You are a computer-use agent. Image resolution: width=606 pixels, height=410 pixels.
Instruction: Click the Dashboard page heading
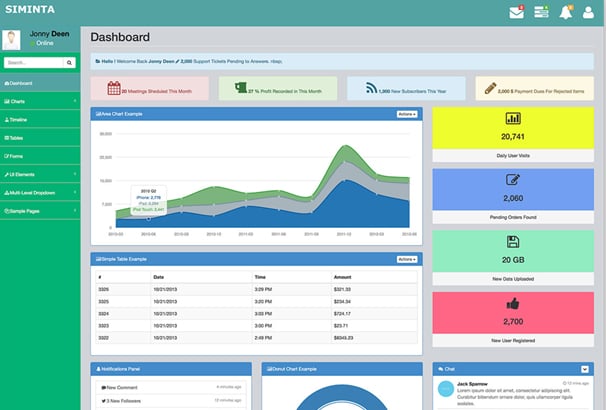pyautogui.click(x=120, y=37)
